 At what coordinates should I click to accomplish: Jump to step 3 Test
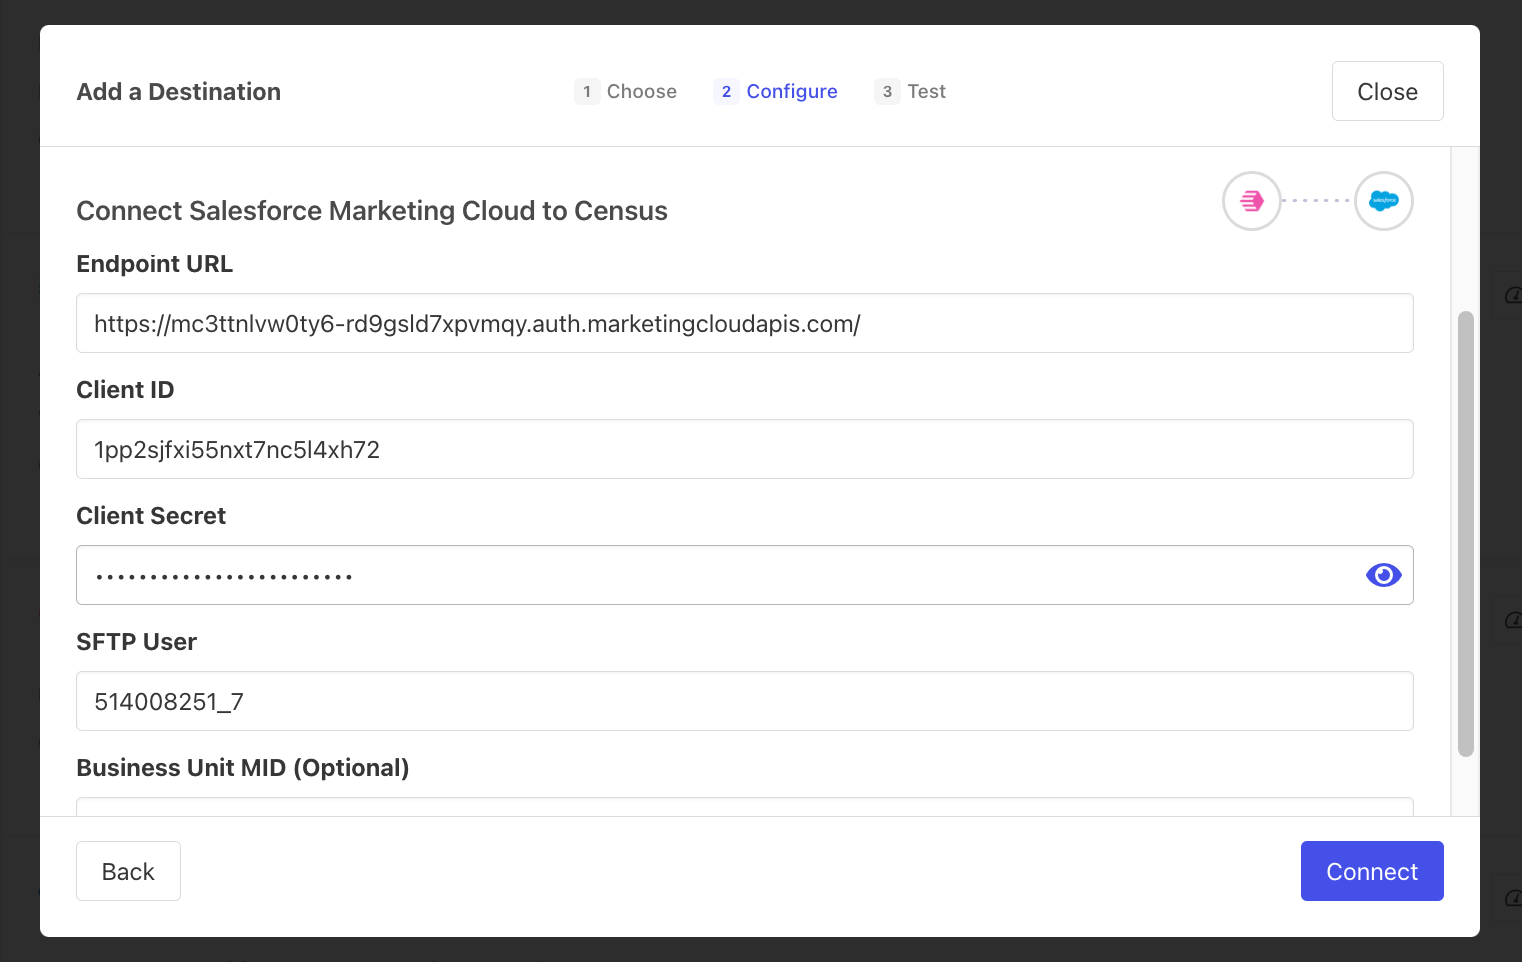point(910,91)
